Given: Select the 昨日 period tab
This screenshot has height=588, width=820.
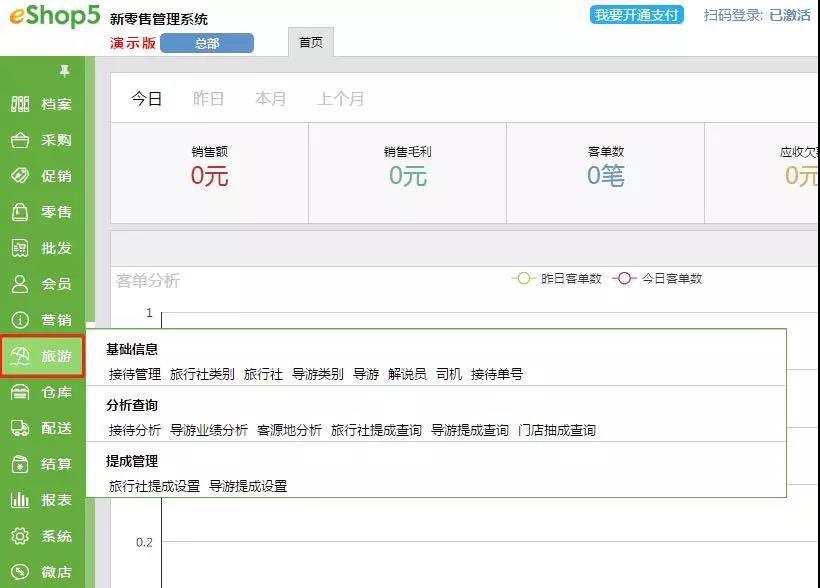Looking at the screenshot, I should [x=208, y=99].
